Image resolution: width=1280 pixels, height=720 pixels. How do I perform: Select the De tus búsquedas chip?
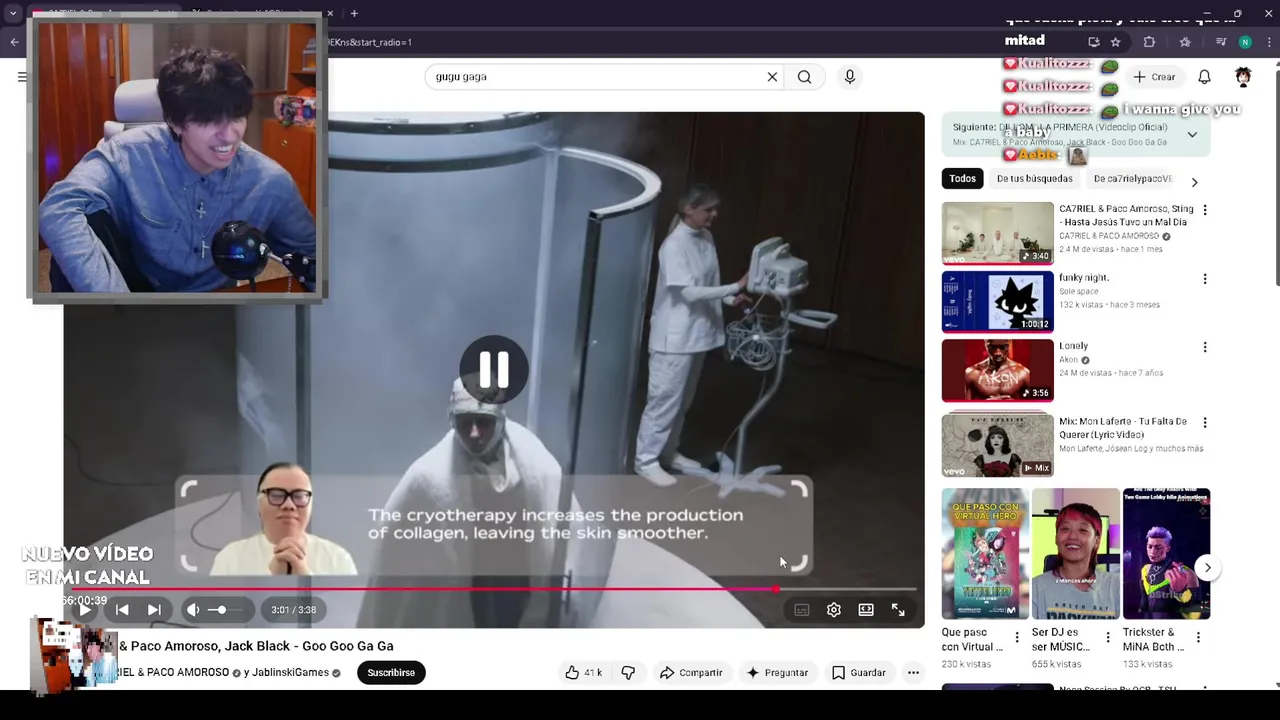tap(1034, 179)
